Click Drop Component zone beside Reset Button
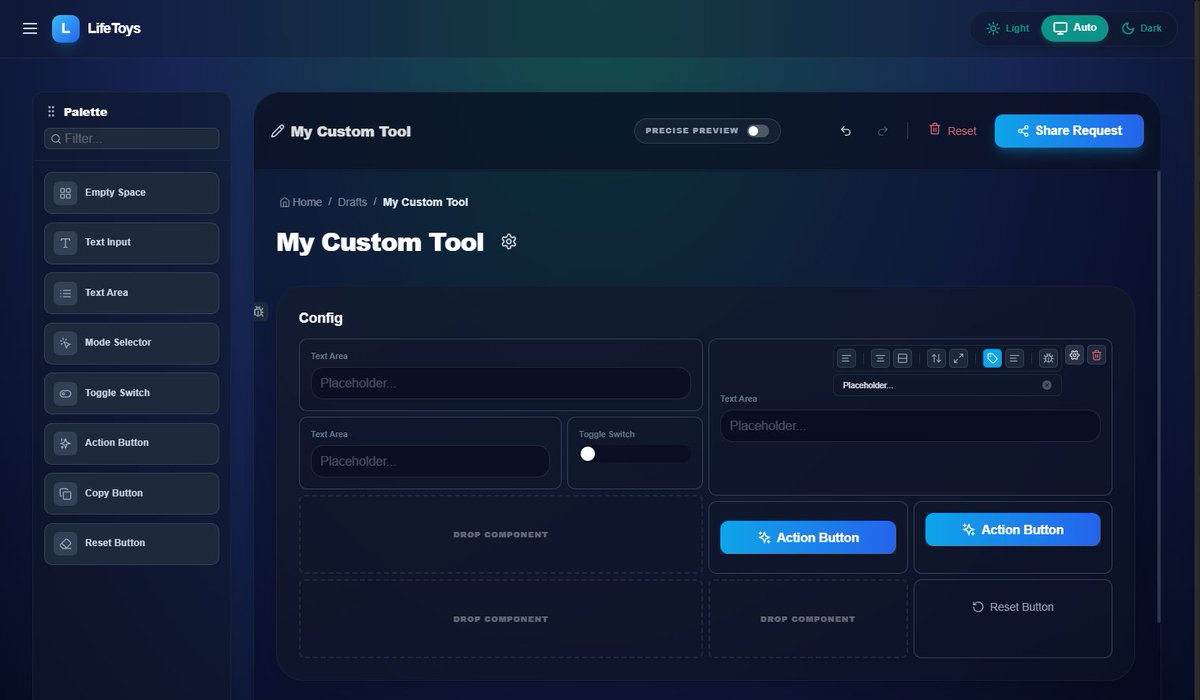This screenshot has width=1200, height=700. point(808,619)
